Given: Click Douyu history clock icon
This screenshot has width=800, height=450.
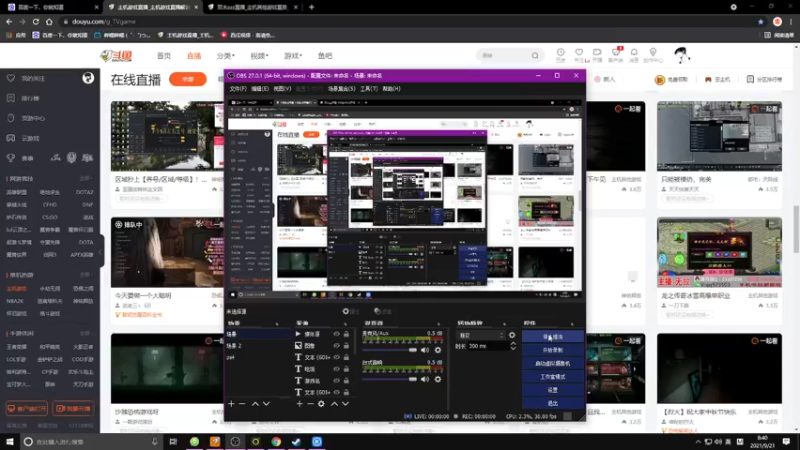Looking at the screenshot, I should point(560,53).
